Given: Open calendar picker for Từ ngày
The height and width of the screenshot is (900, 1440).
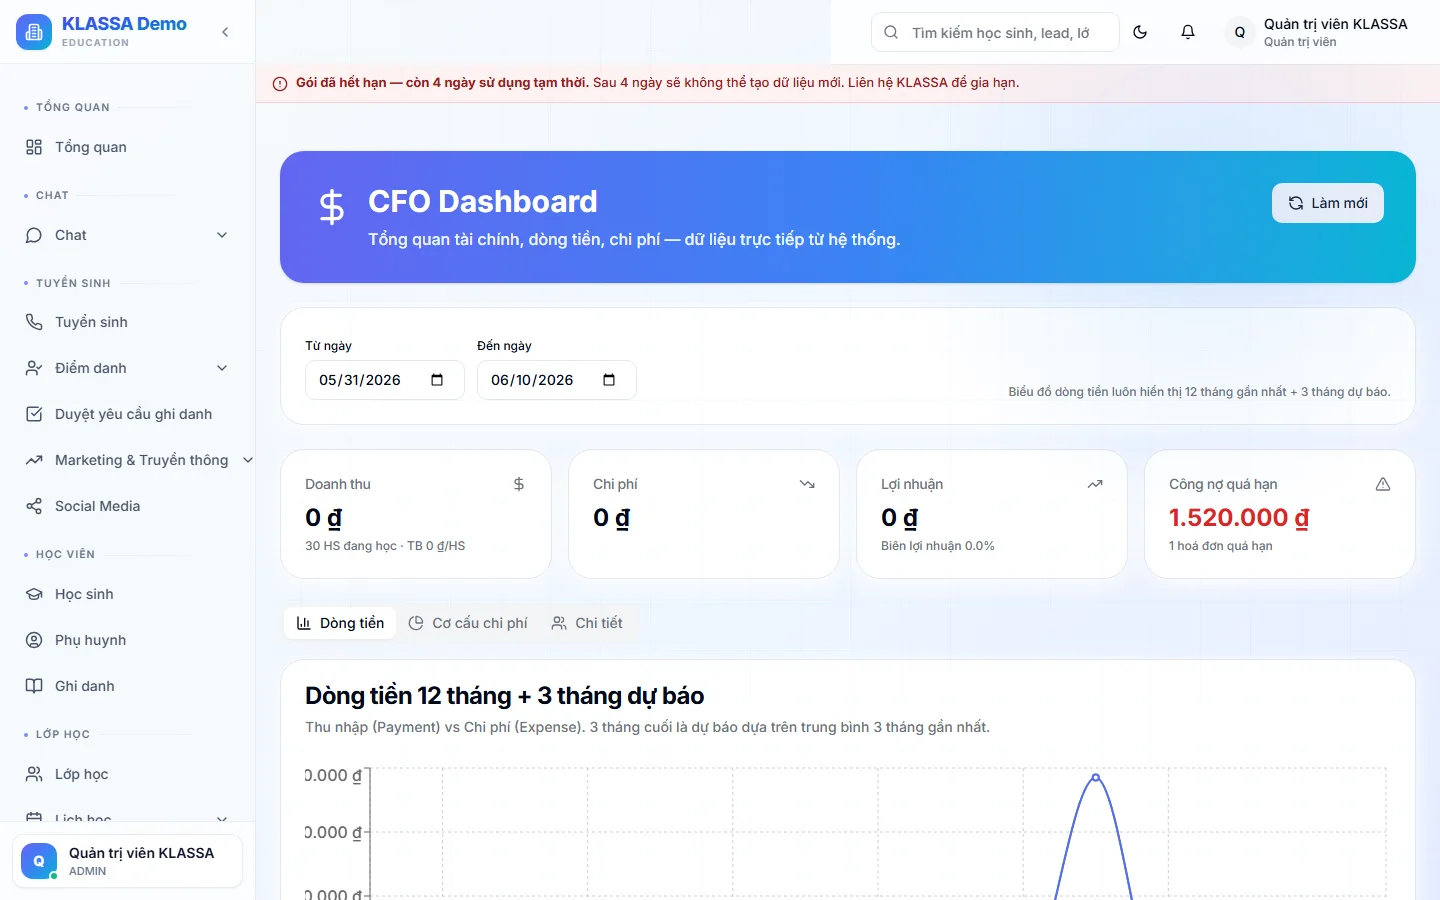Looking at the screenshot, I should click(437, 380).
